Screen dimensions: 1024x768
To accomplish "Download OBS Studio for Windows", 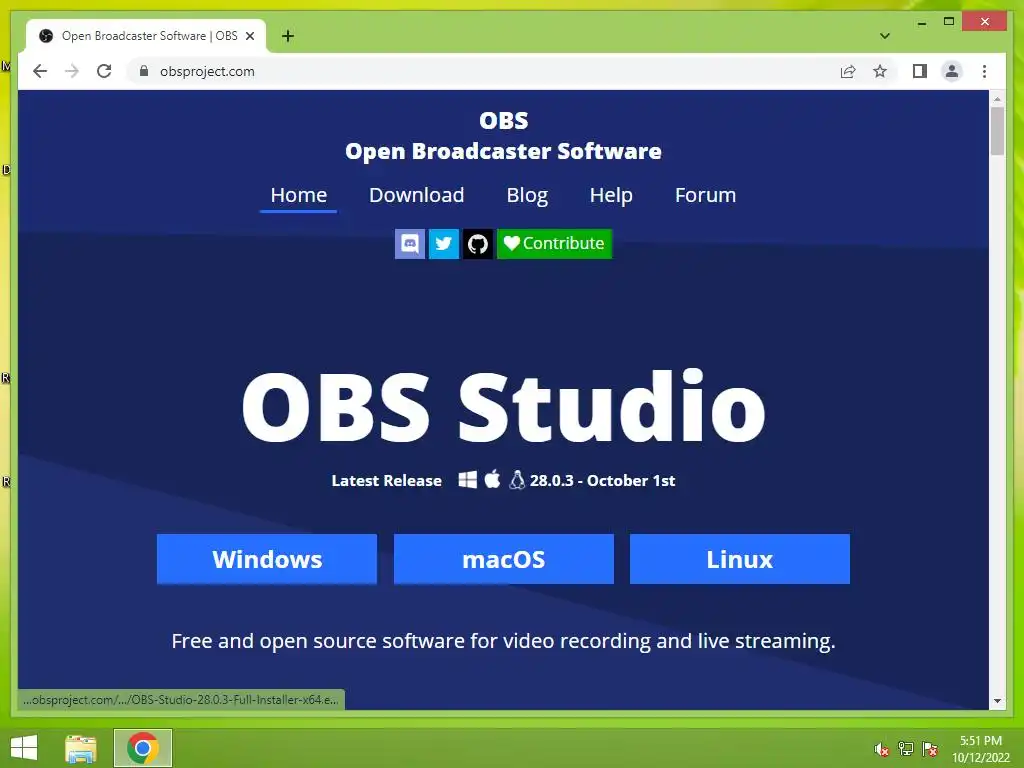I will coord(266,559).
